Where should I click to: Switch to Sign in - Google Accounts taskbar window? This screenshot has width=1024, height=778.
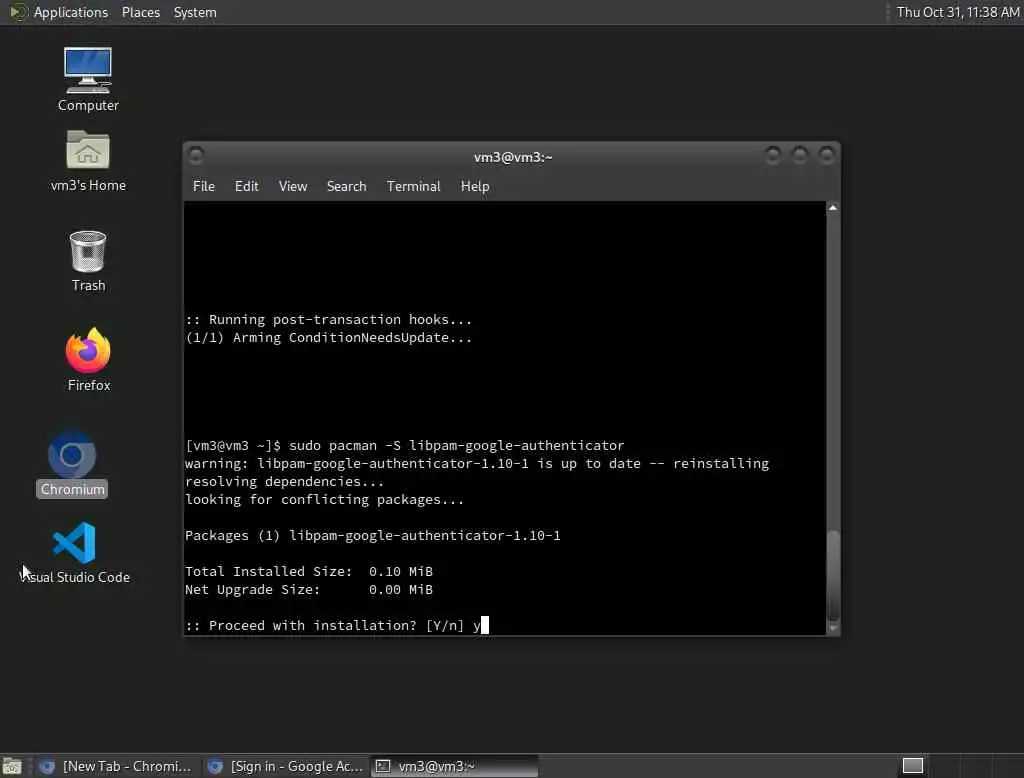click(x=285, y=766)
